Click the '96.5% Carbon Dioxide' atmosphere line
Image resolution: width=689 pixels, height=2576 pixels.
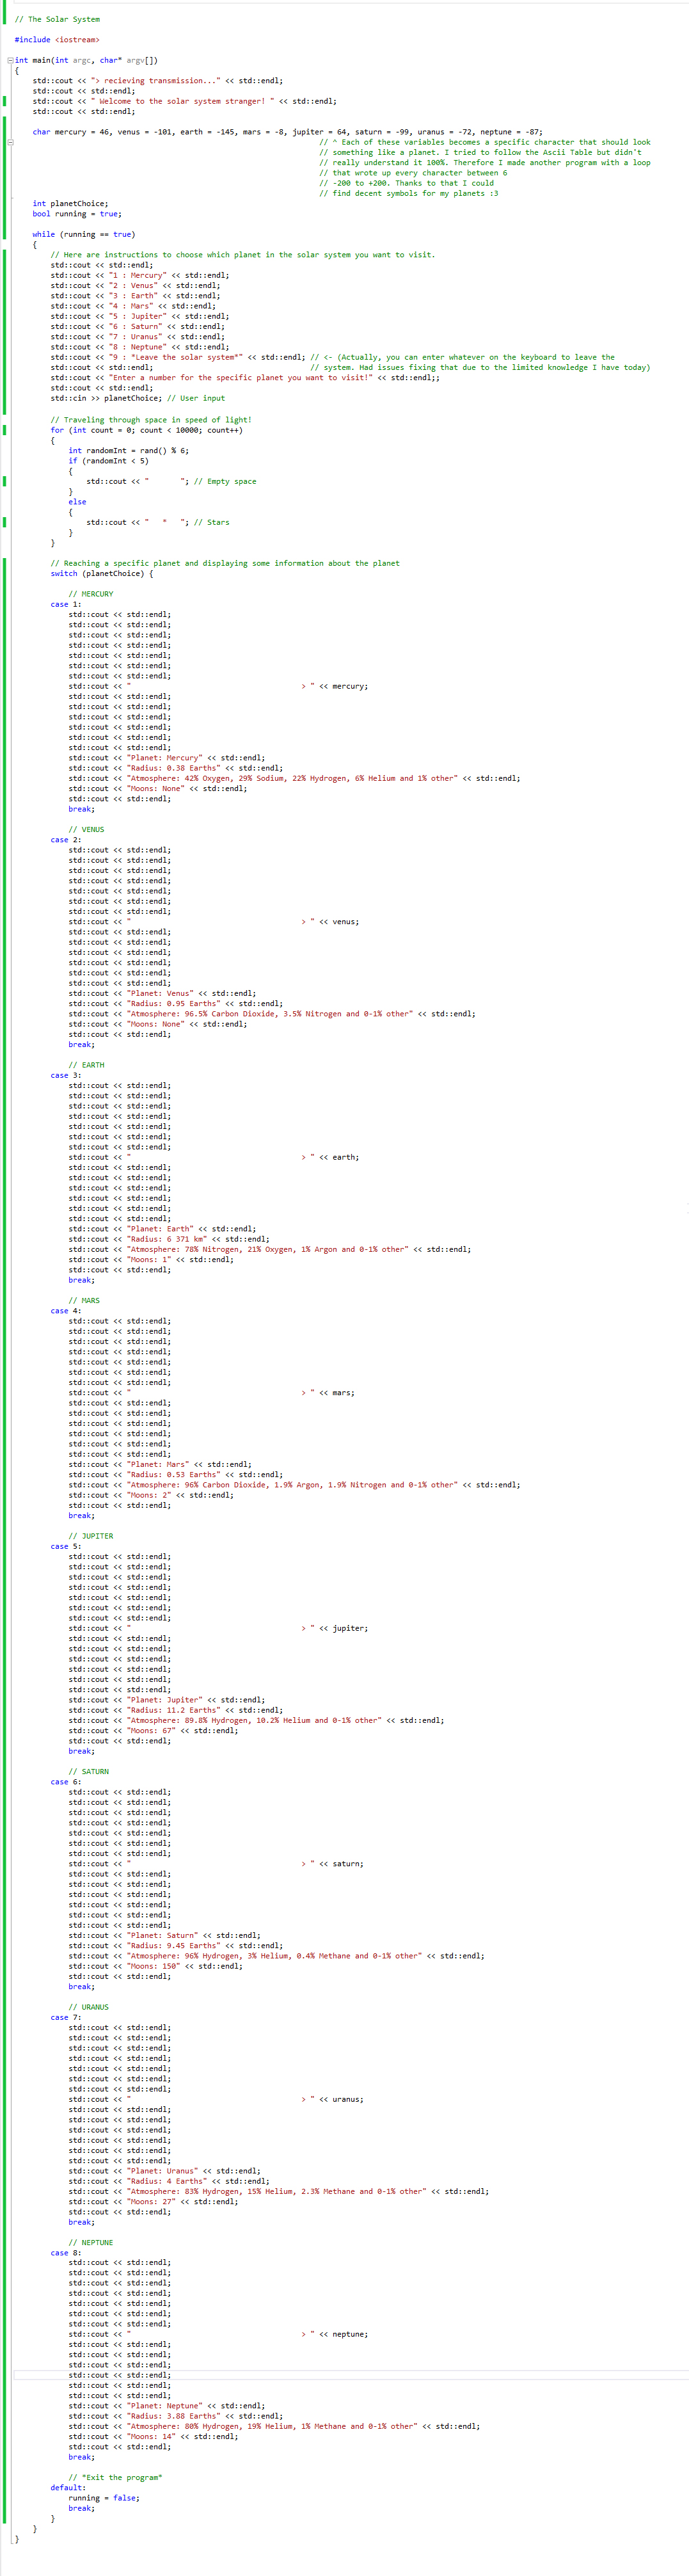[x=272, y=1014]
